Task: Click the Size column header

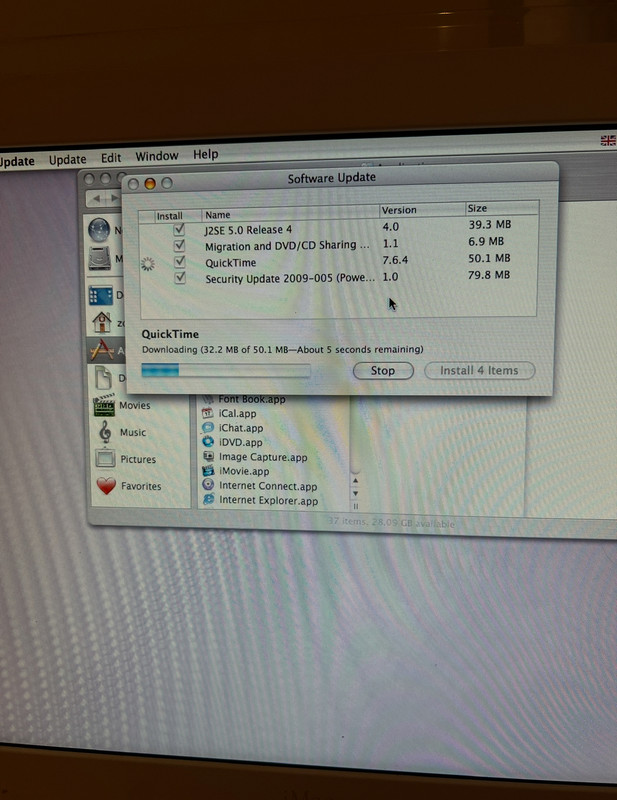Action: (502, 208)
